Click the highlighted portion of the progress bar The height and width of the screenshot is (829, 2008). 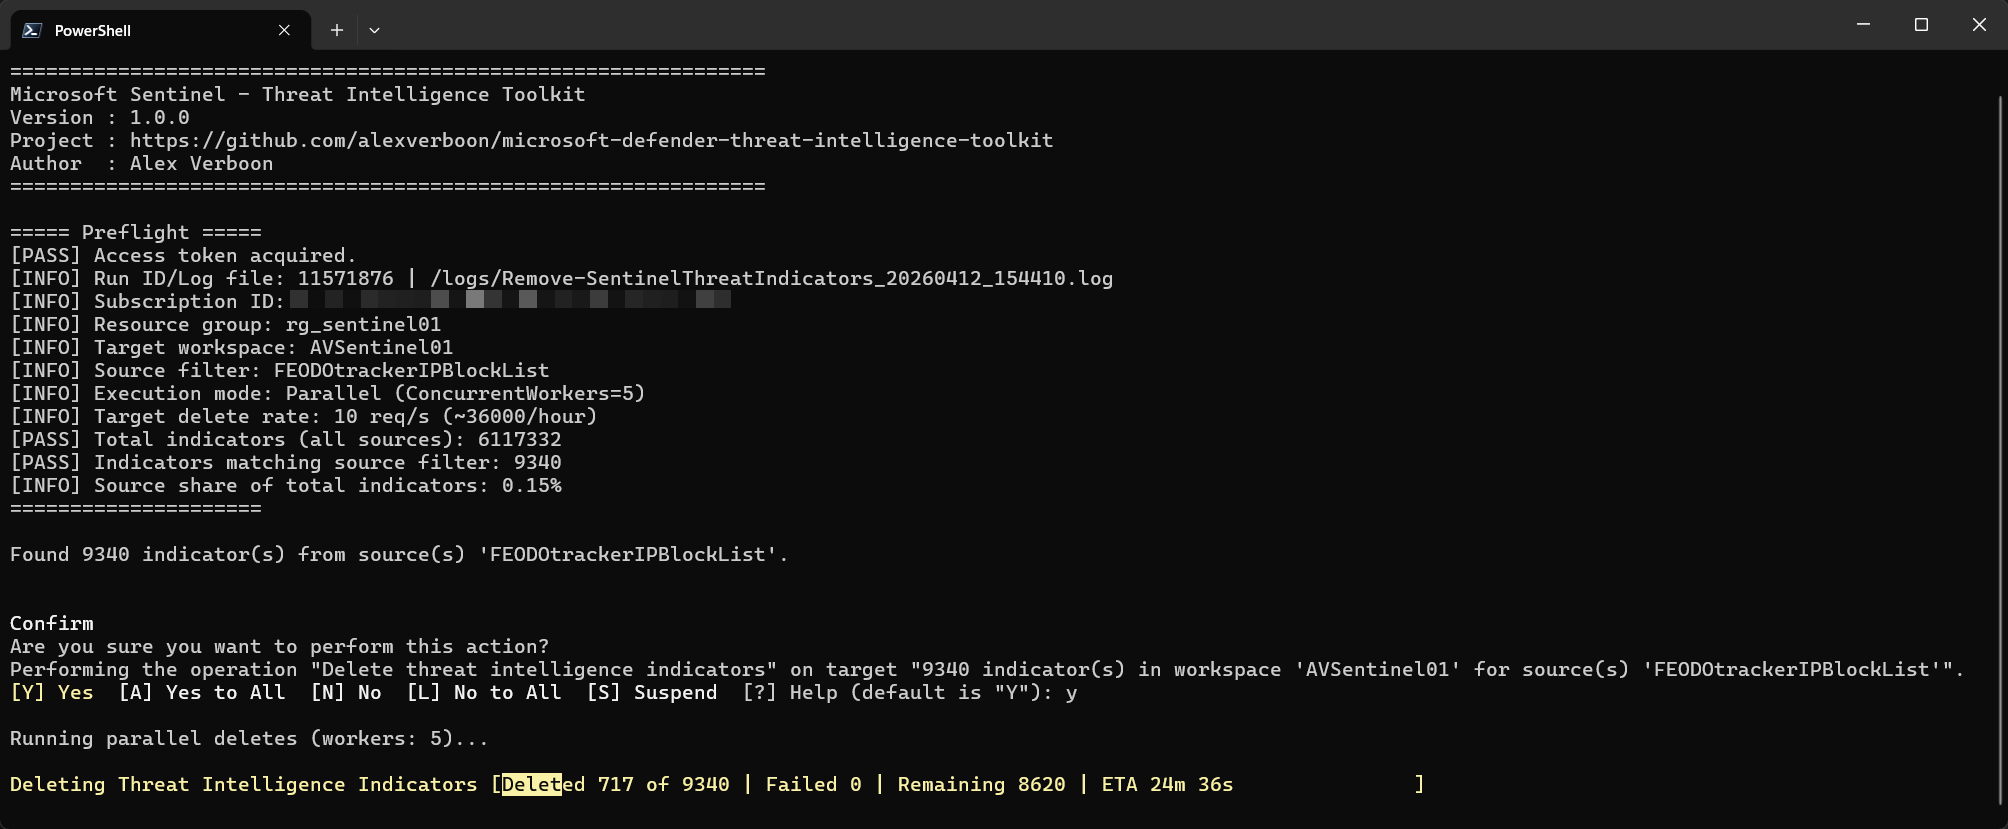[532, 785]
